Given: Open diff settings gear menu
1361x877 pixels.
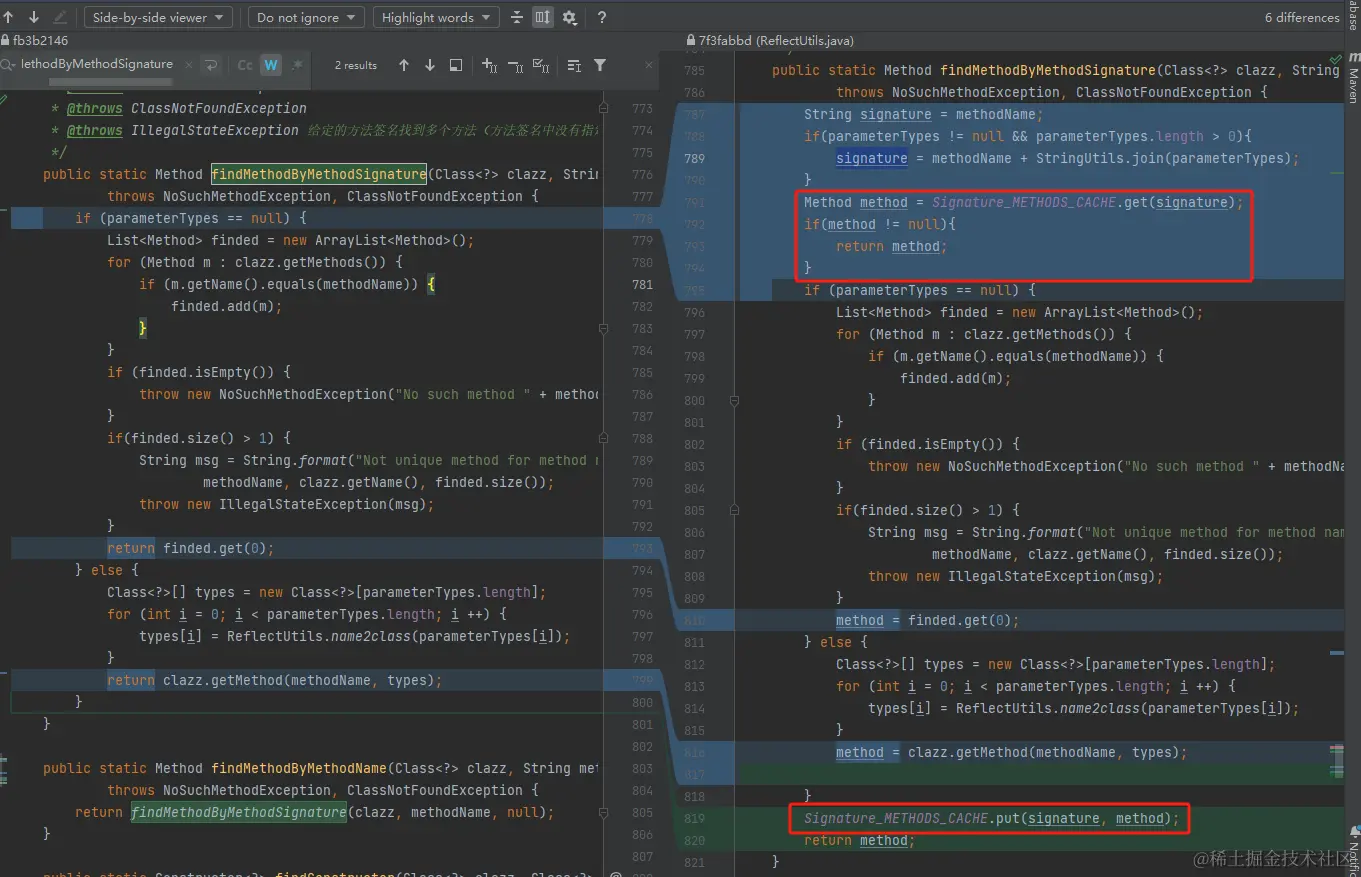Looking at the screenshot, I should (569, 17).
